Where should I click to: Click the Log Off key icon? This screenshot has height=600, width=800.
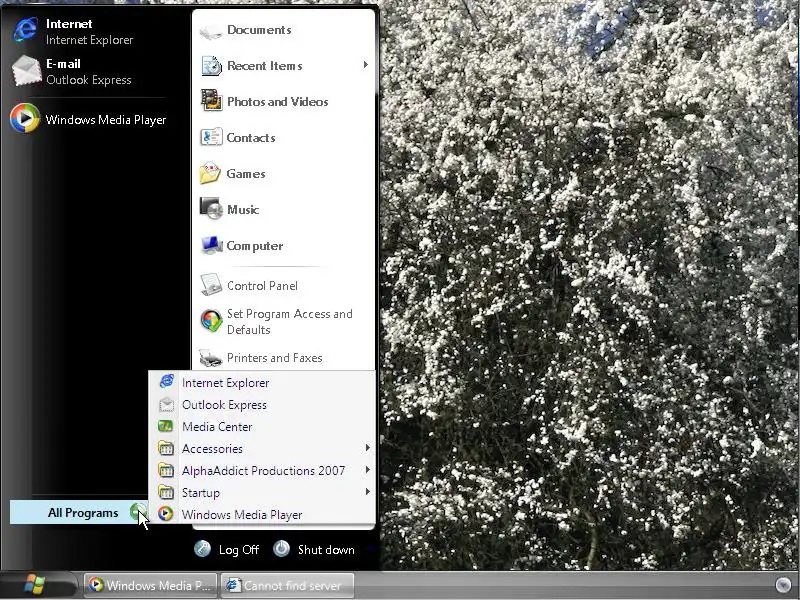pyautogui.click(x=203, y=549)
